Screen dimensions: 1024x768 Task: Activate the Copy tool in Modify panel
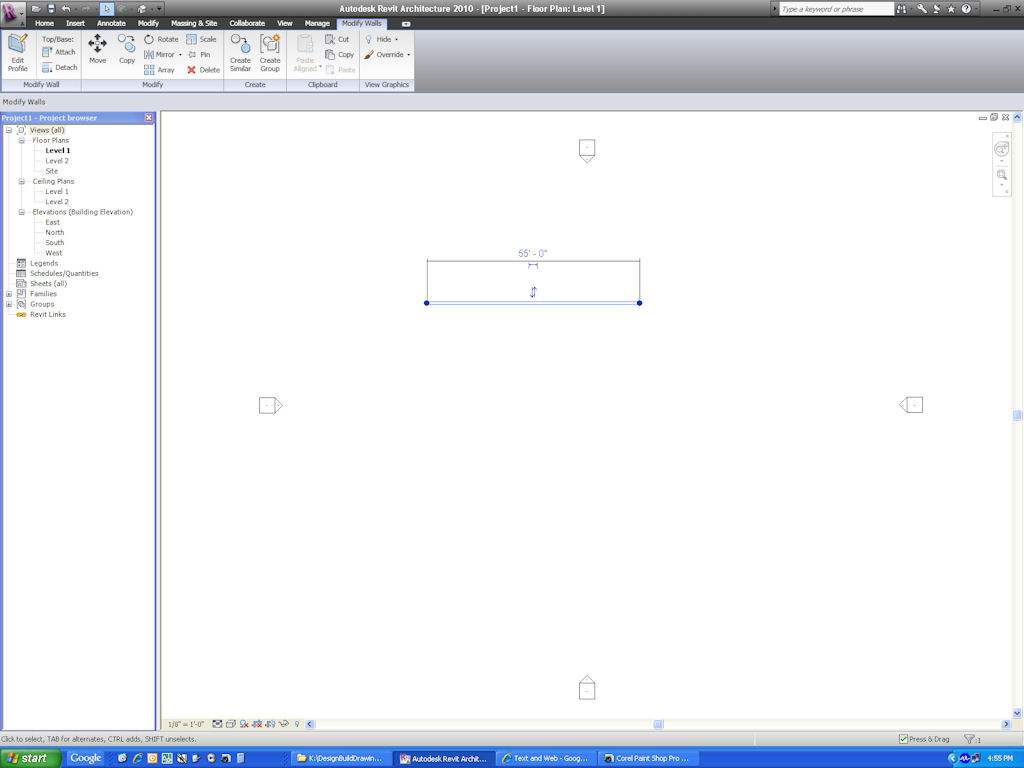[127, 50]
